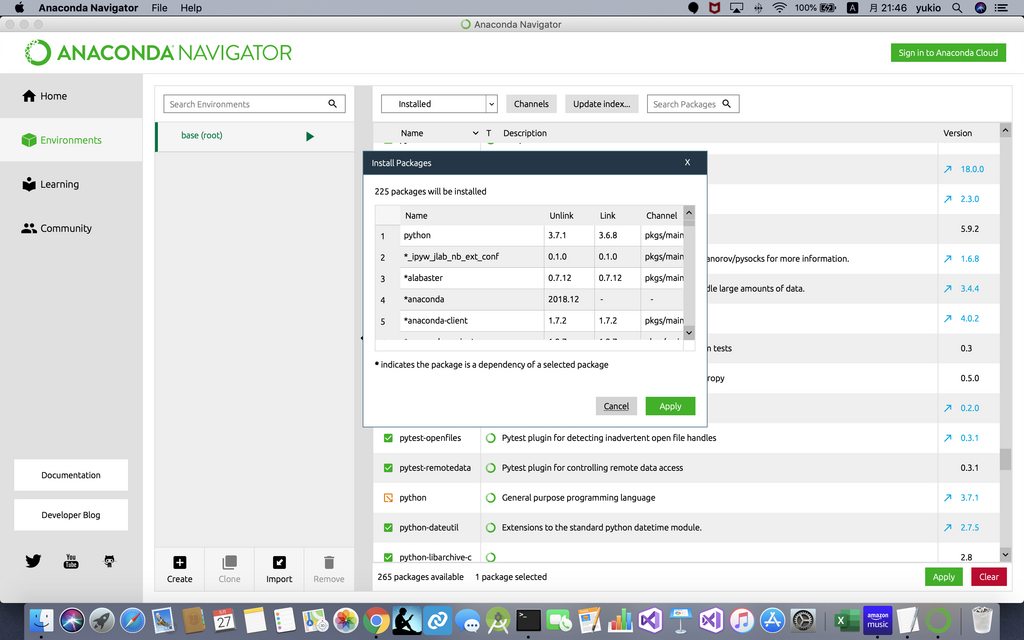Click Sign in to Anaconda Cloud

tap(948, 53)
